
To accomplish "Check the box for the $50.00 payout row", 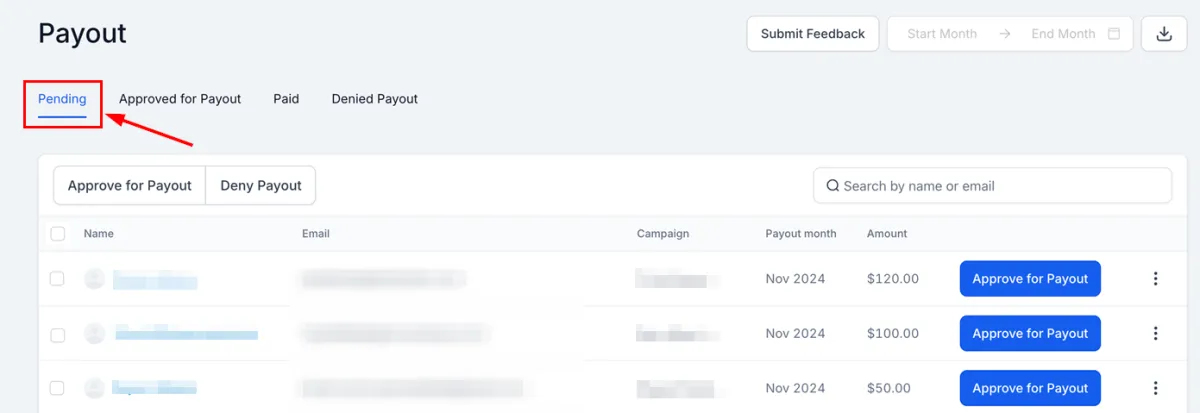I will (58, 388).
